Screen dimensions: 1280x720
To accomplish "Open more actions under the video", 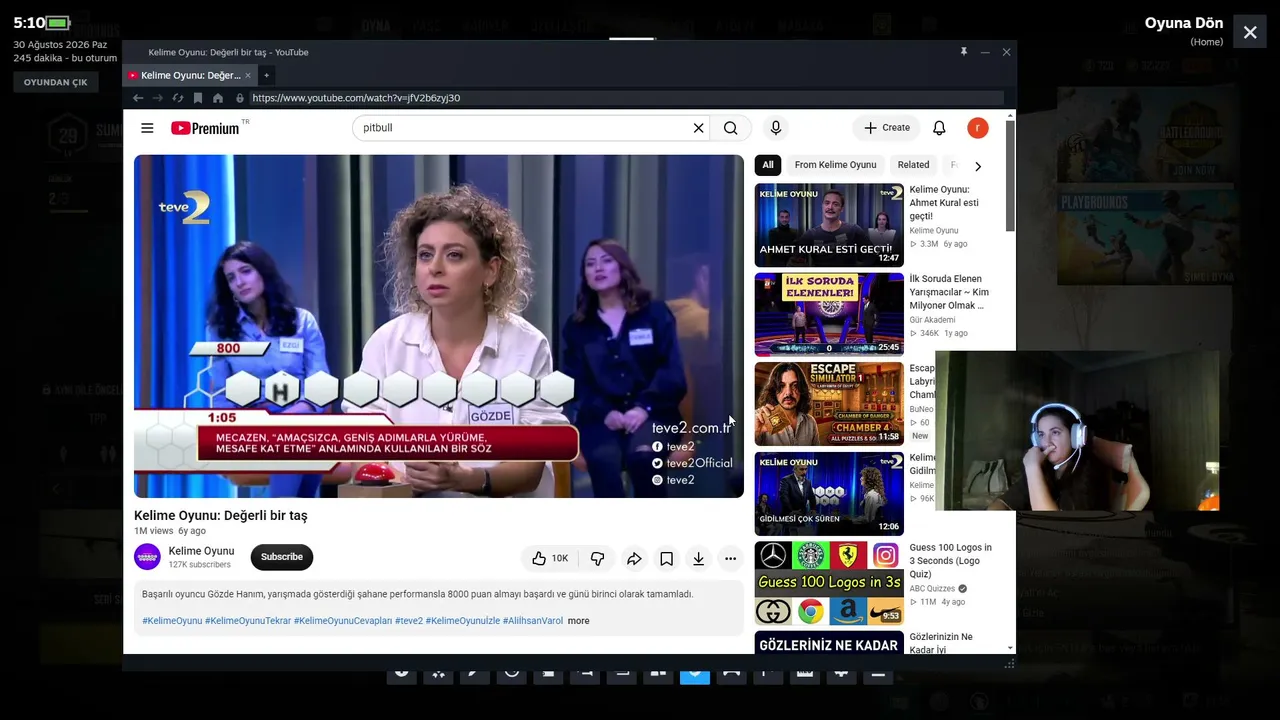I will [731, 558].
